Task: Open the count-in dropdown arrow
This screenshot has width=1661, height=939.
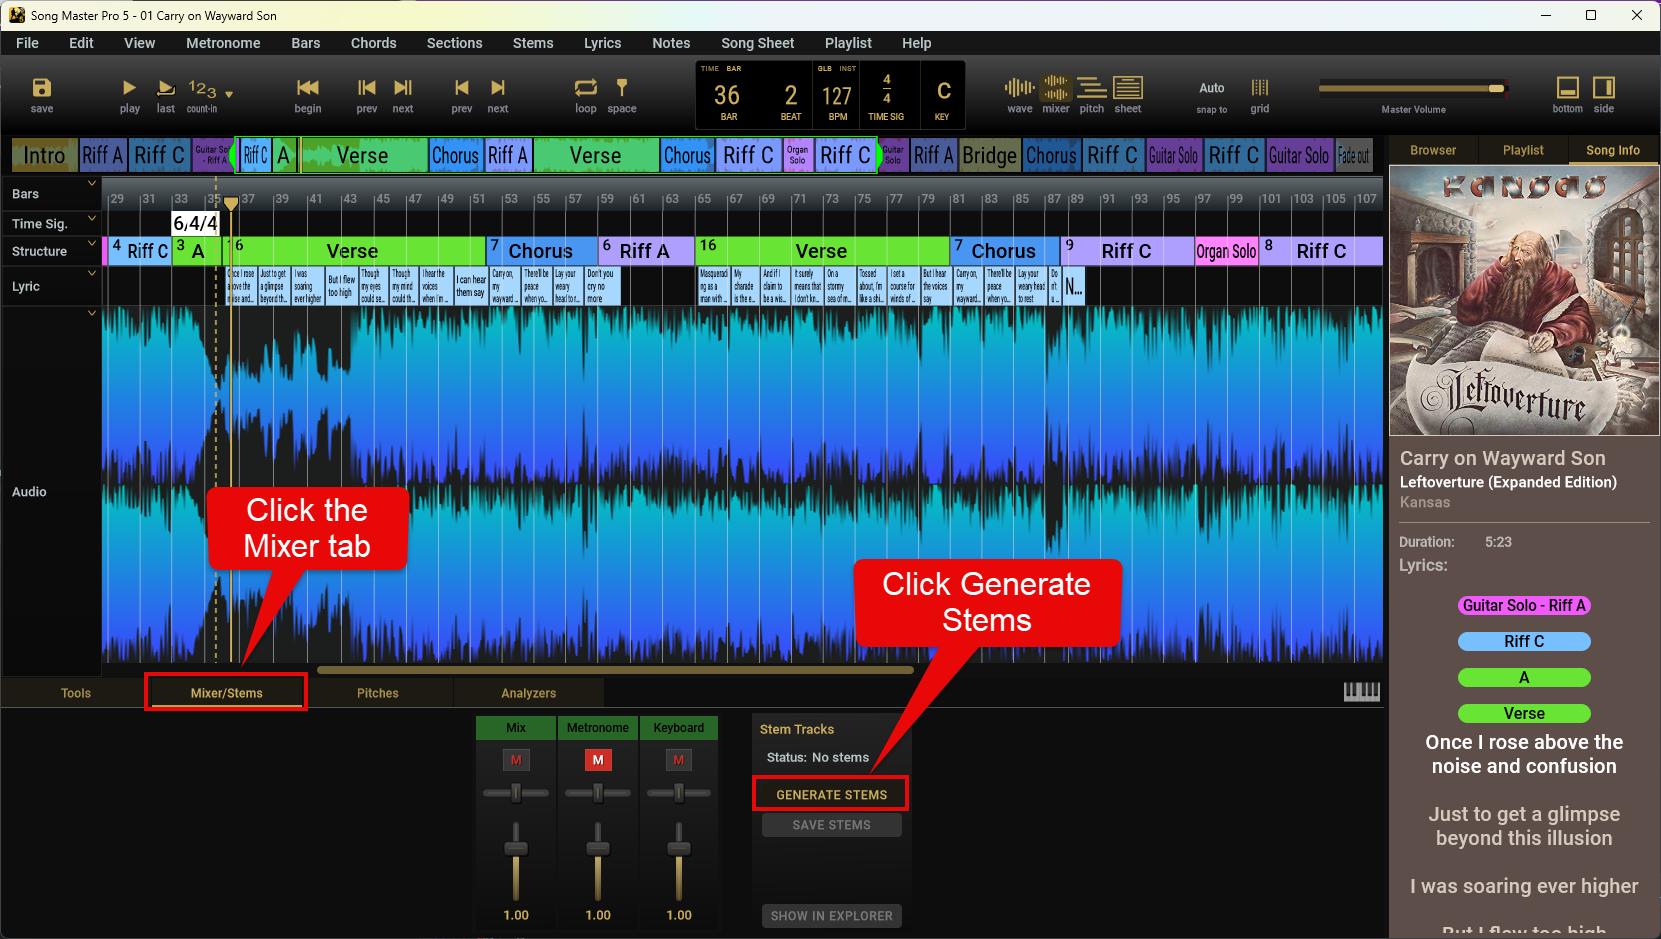Action: [x=229, y=94]
